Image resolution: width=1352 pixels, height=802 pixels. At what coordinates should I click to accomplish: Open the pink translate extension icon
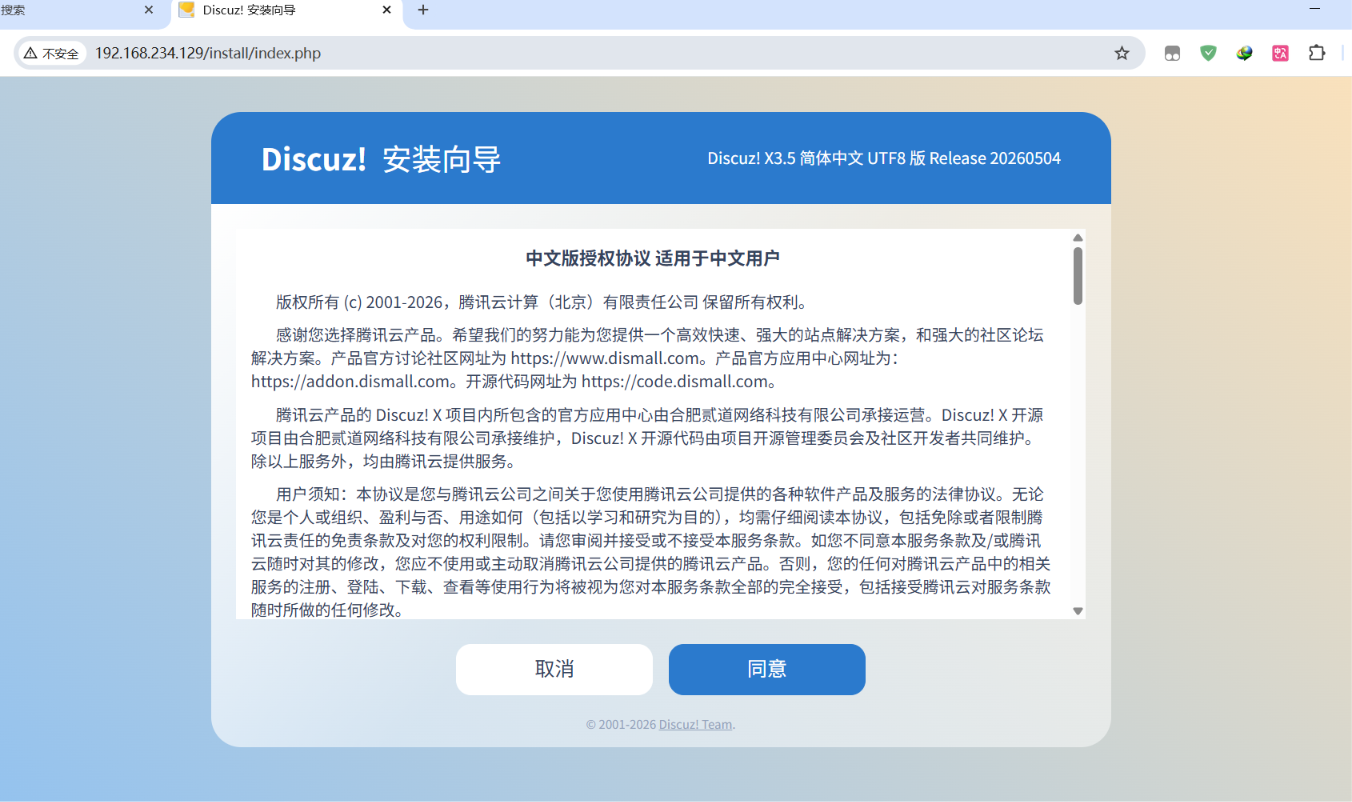(1280, 53)
